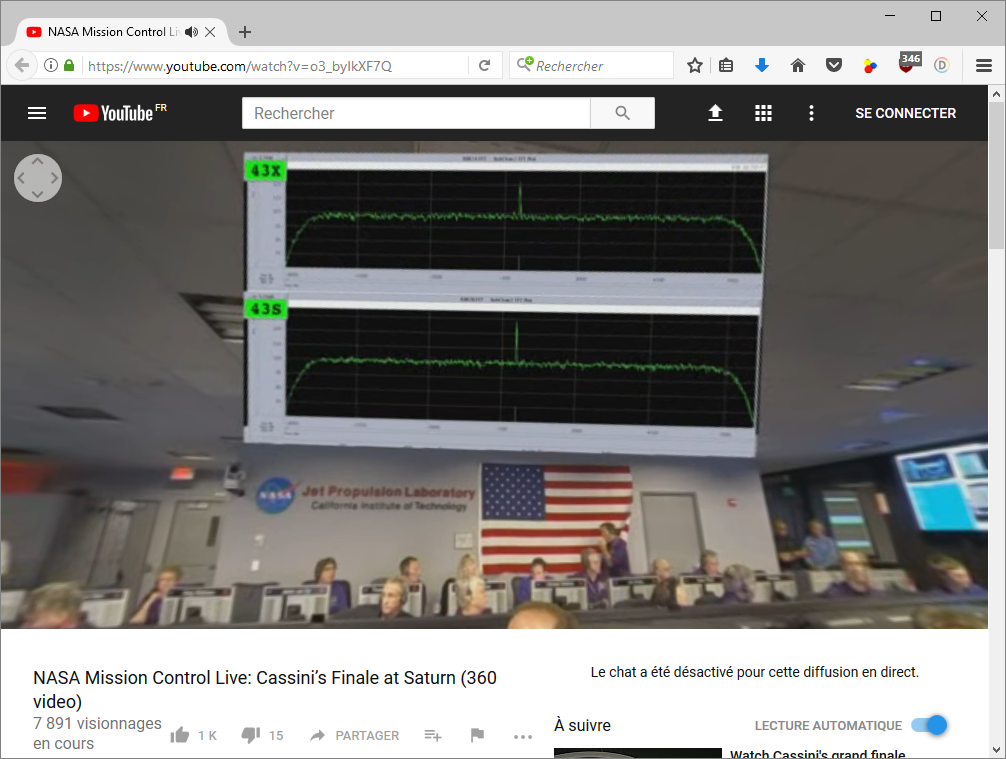Like the video with thumbs up
Image resolution: width=1006 pixels, height=759 pixels.
tap(180, 735)
